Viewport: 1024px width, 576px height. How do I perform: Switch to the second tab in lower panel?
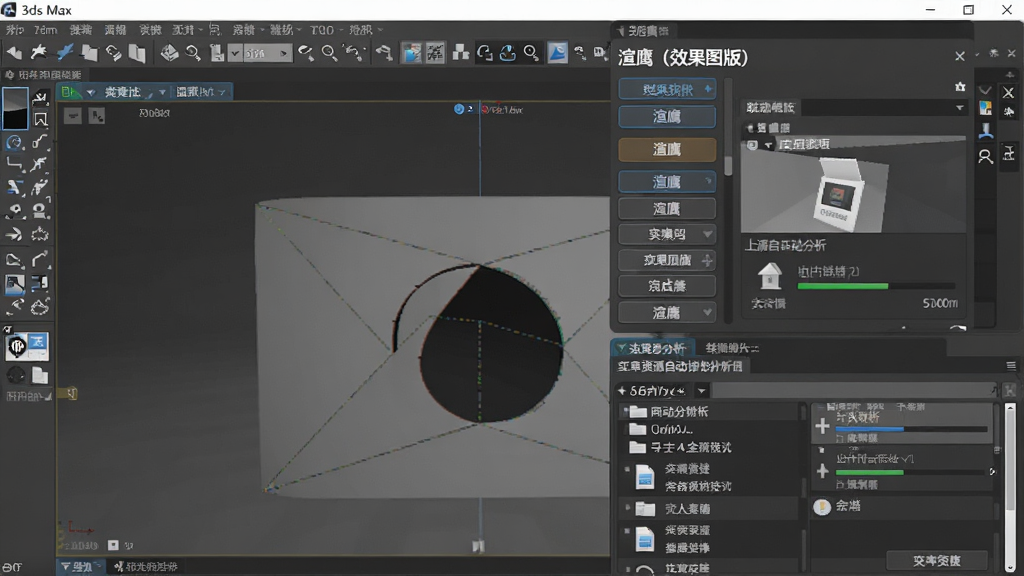tap(732, 348)
